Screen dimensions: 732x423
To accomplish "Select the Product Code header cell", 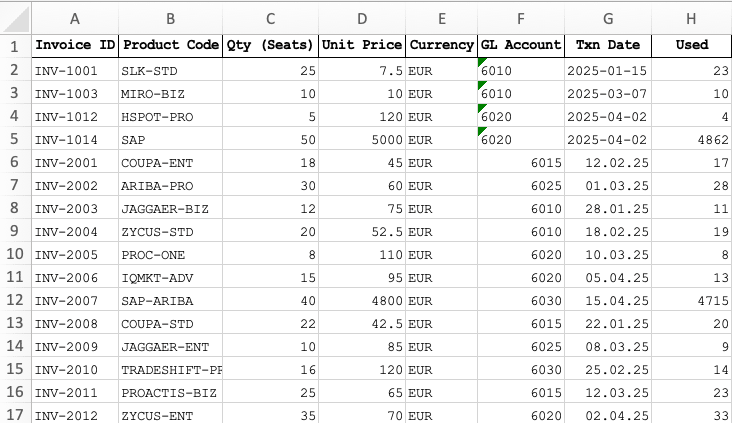I will (x=170, y=45).
